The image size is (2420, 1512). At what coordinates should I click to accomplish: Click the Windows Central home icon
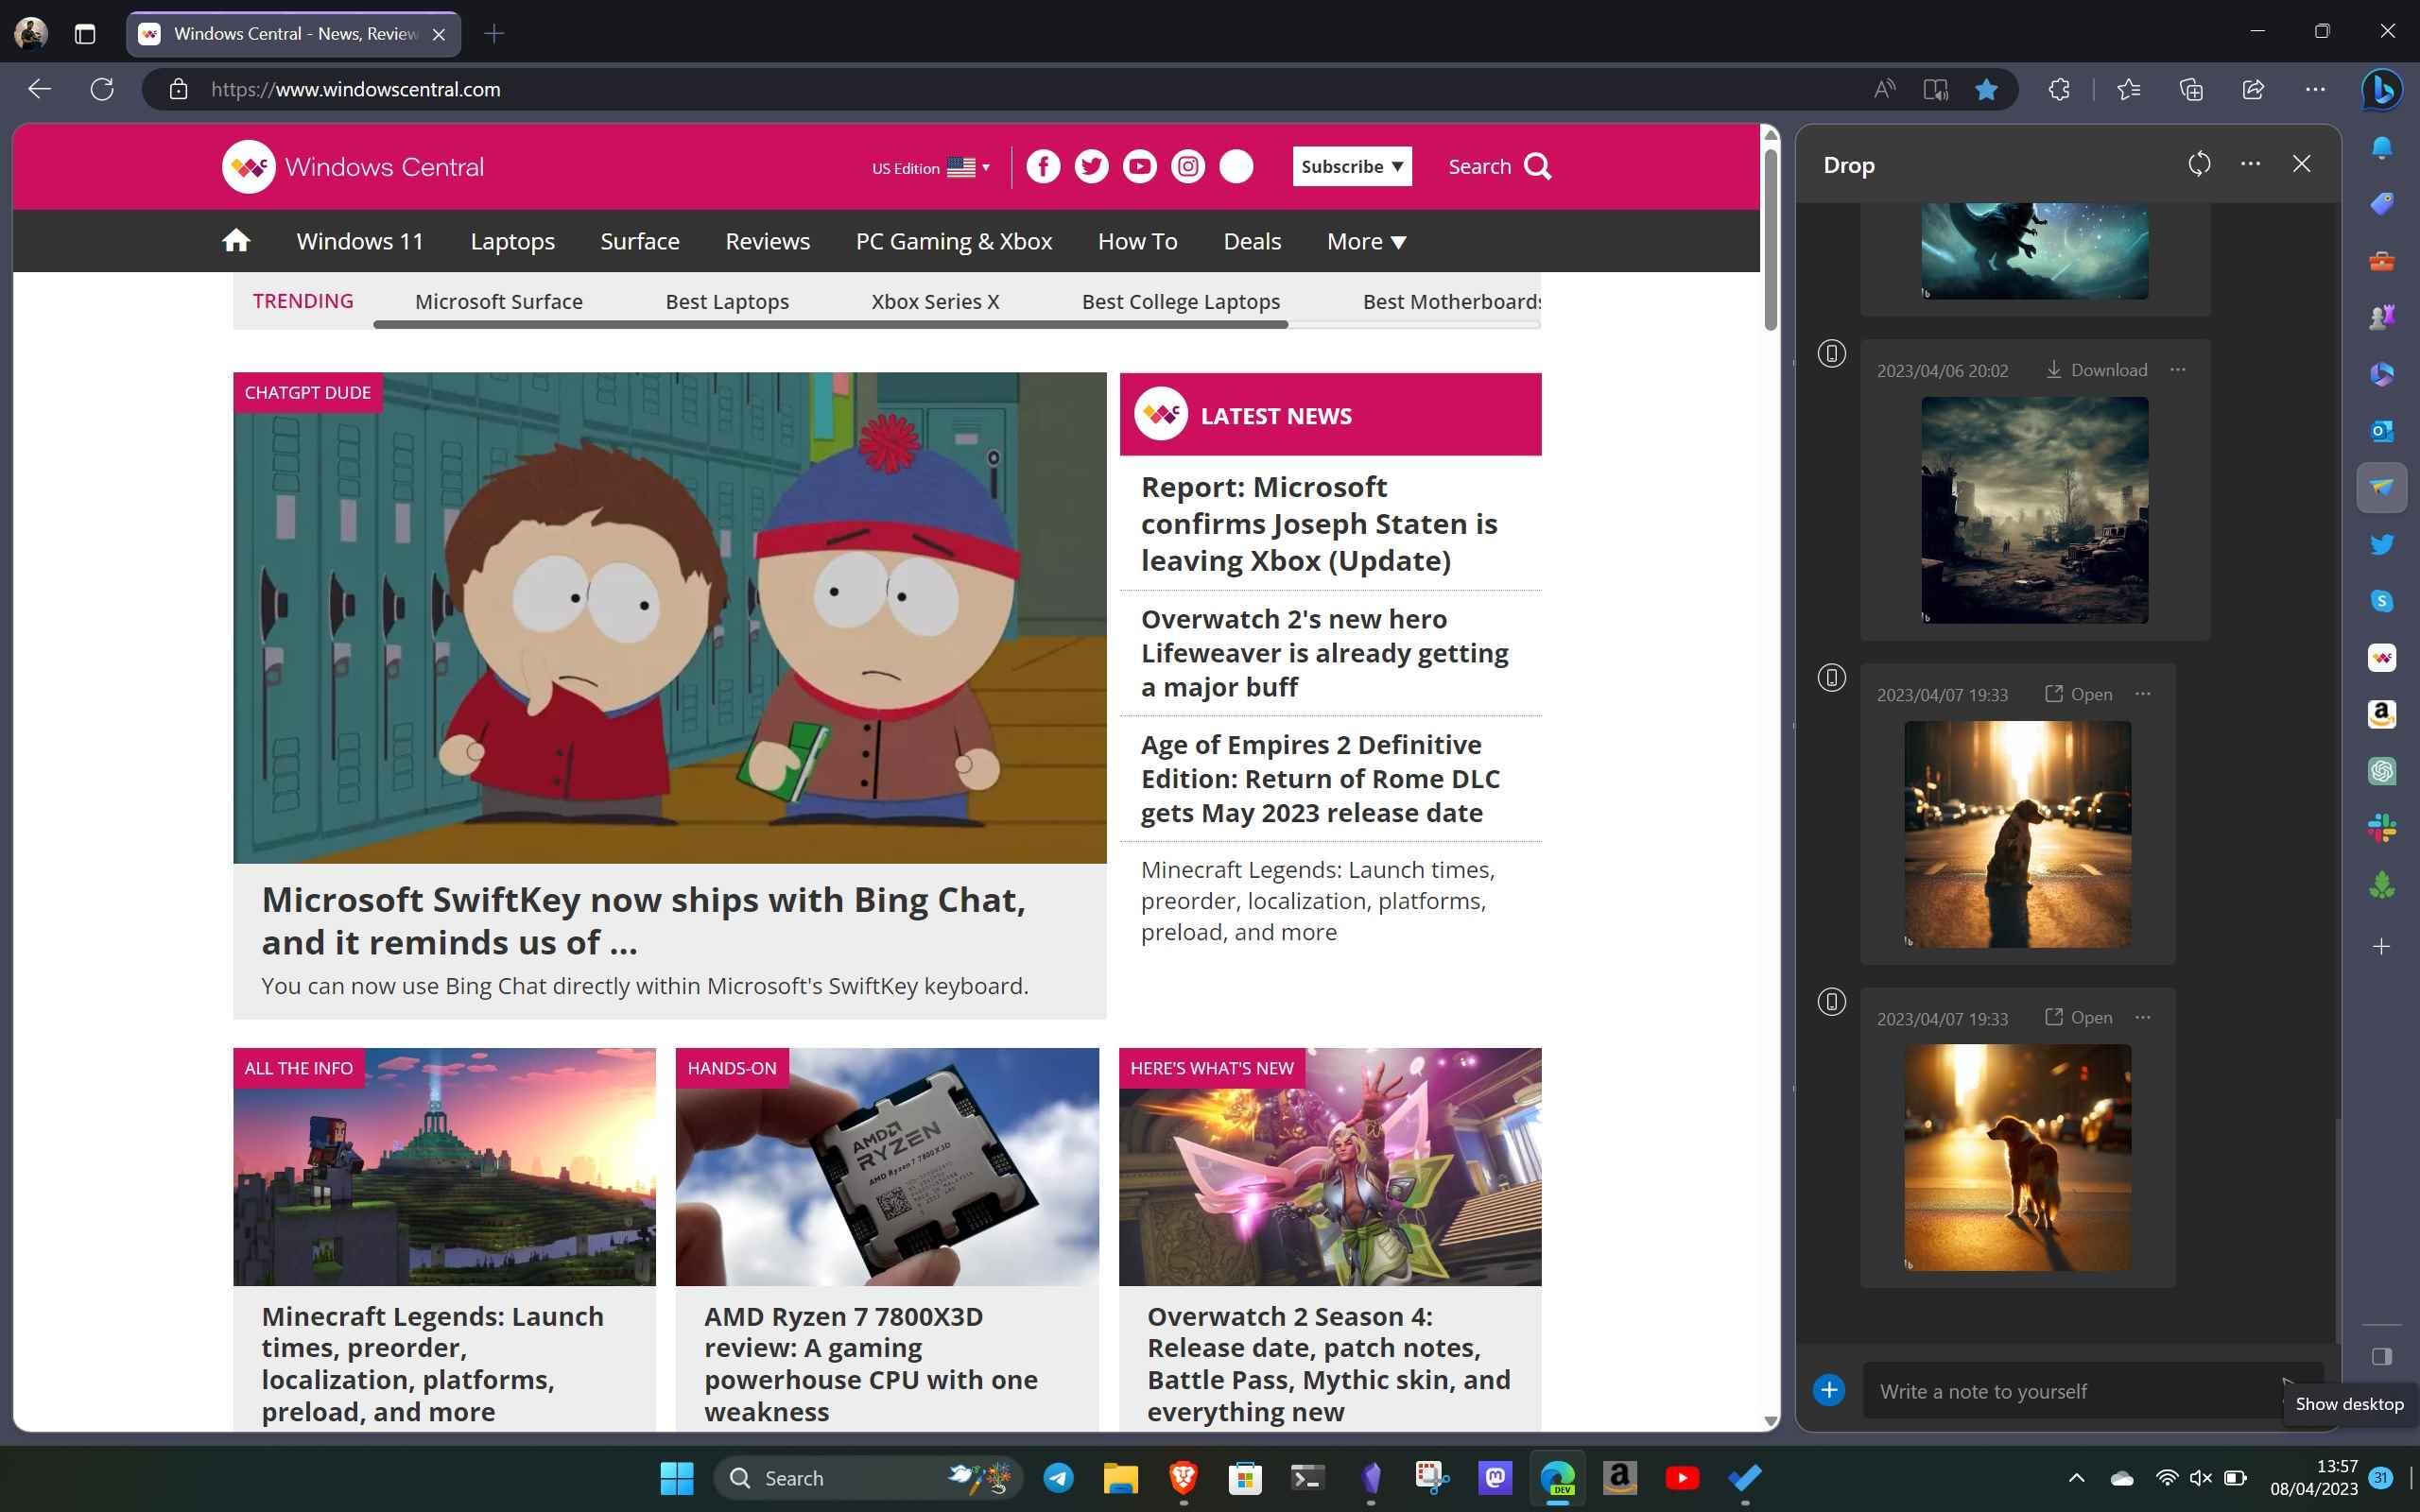click(x=235, y=240)
